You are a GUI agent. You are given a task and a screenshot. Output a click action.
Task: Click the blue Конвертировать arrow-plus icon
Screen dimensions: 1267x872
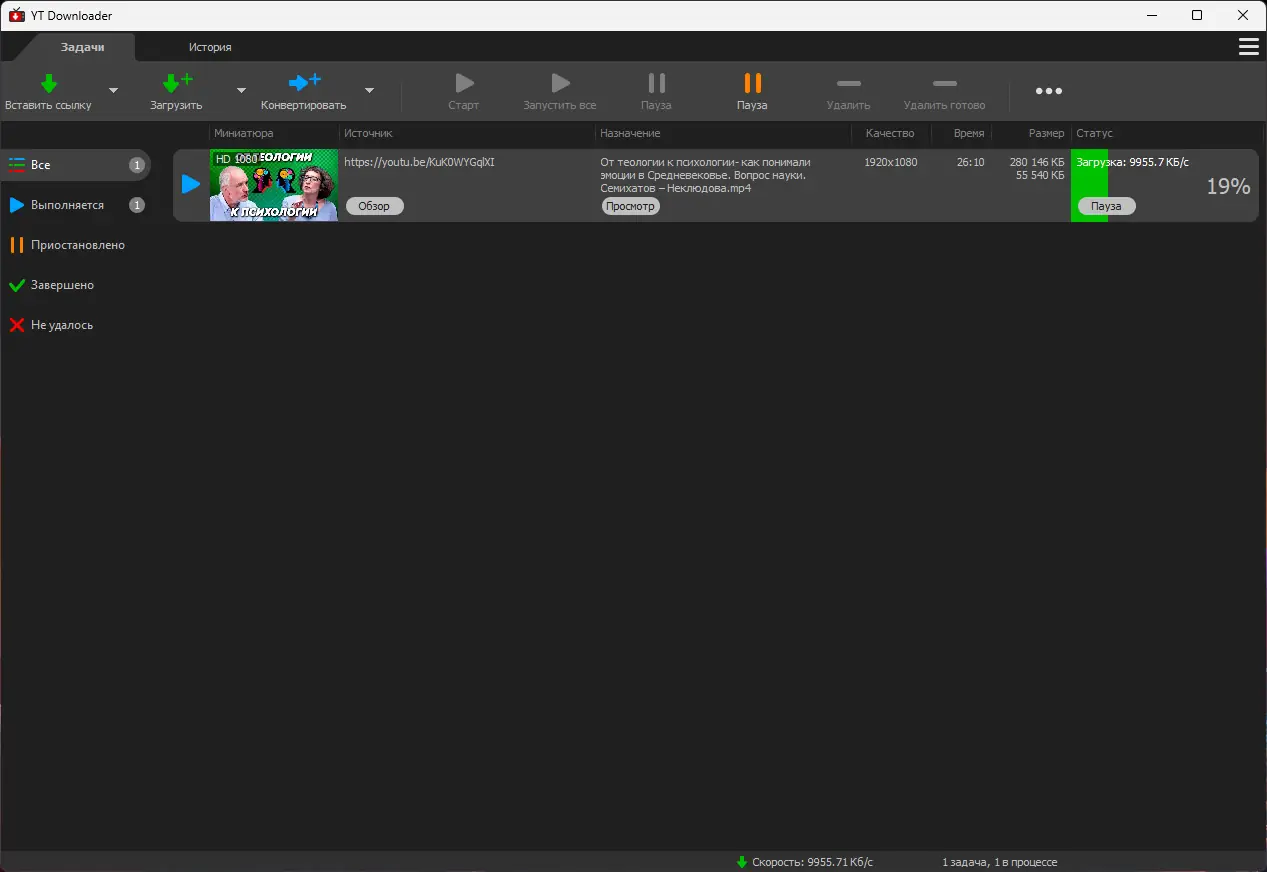304,83
